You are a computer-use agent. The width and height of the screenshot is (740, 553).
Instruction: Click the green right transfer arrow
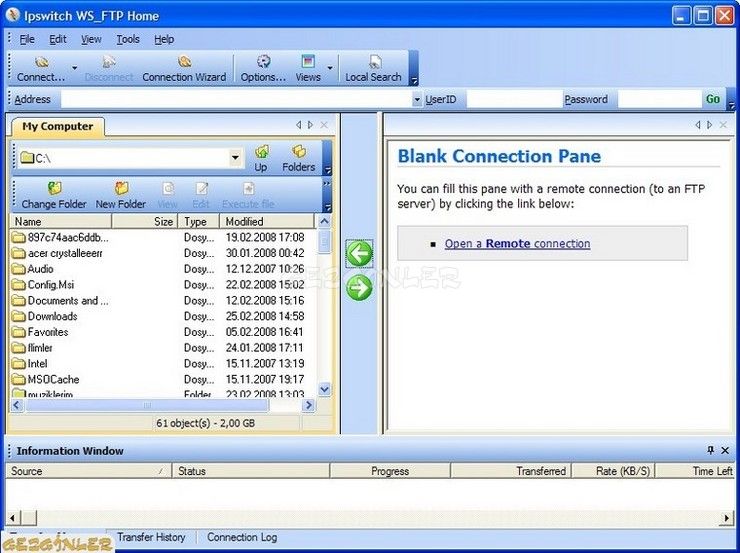click(x=359, y=288)
